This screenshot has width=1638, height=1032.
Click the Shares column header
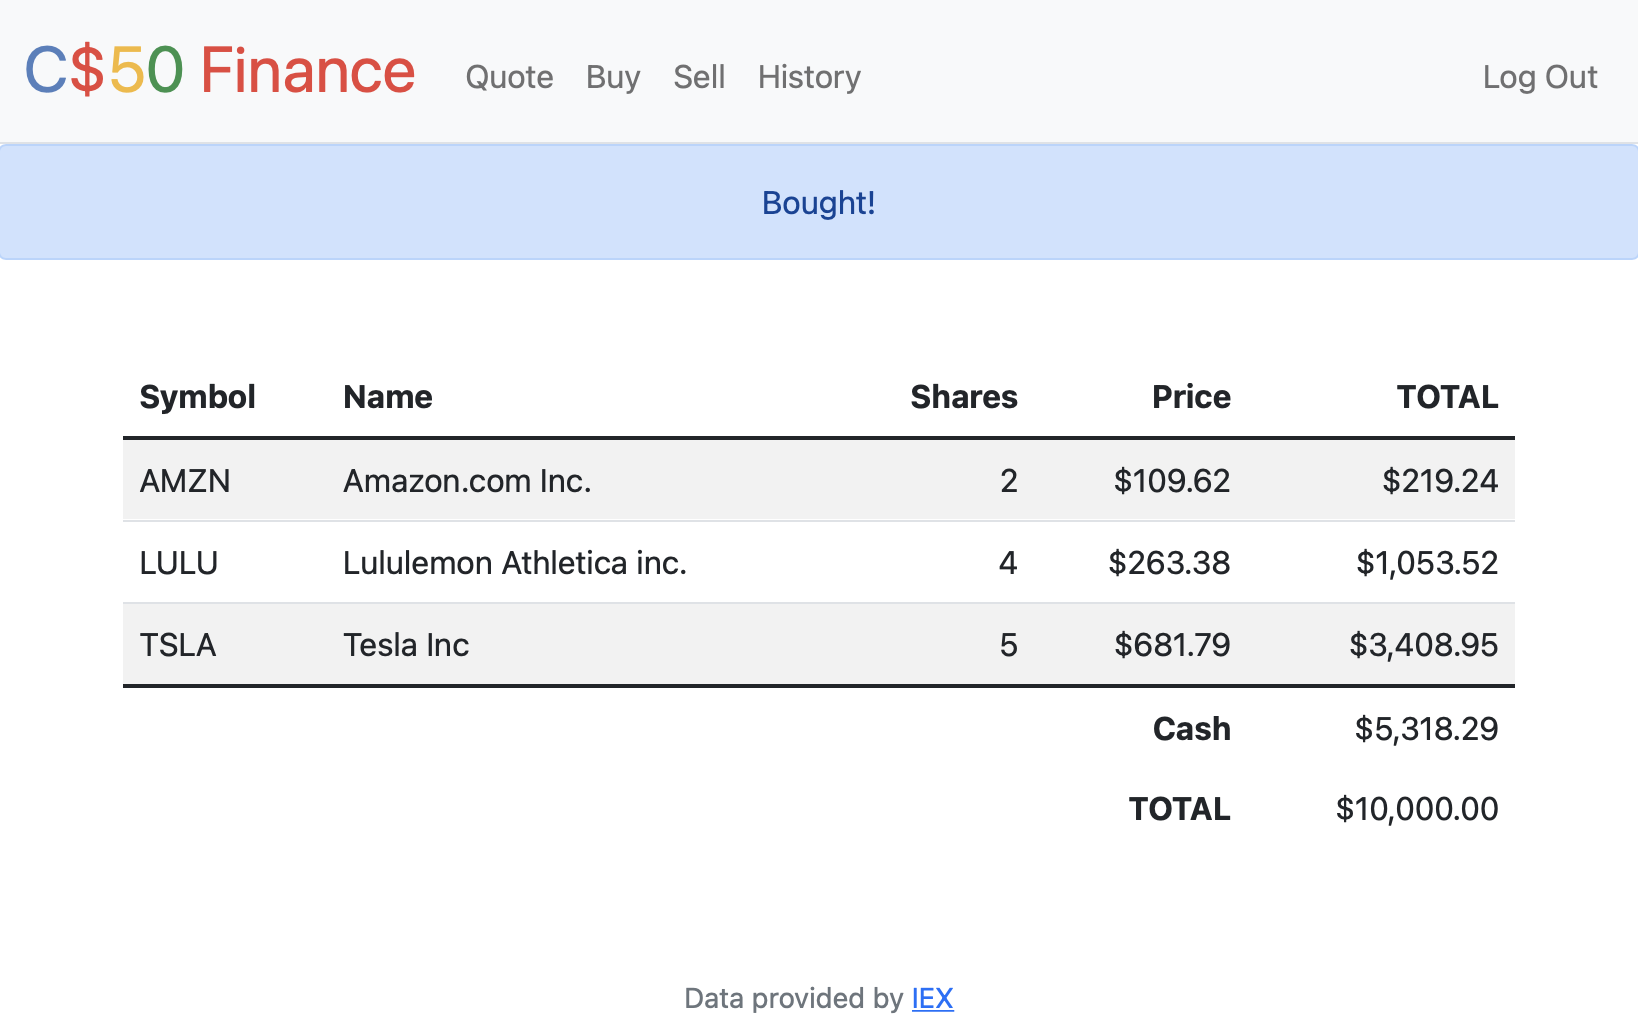tap(964, 397)
